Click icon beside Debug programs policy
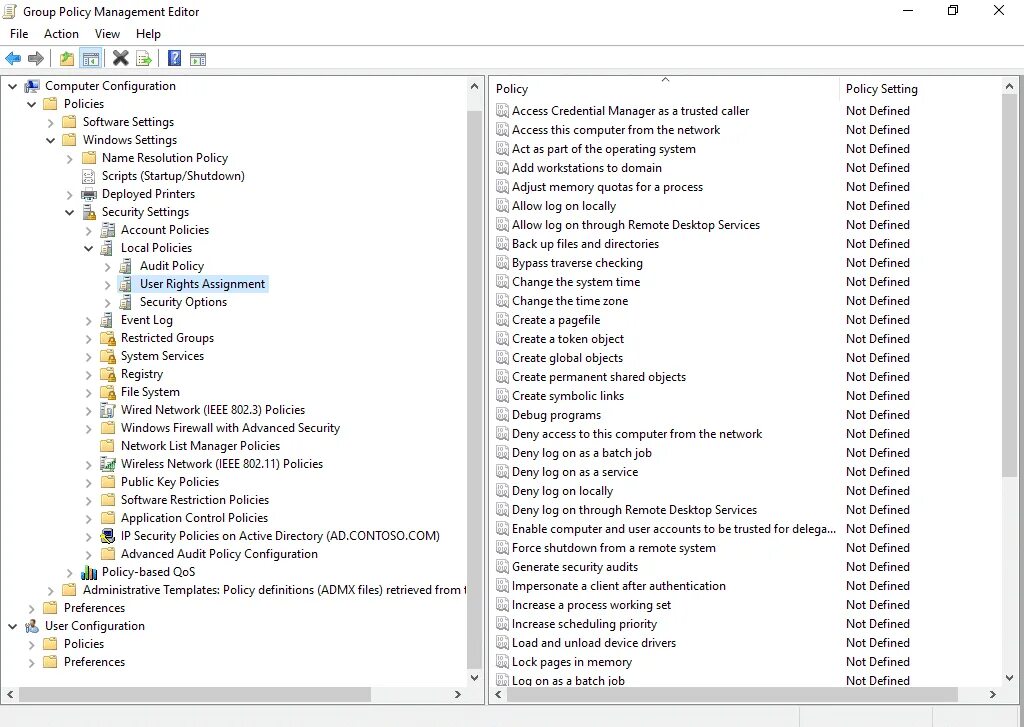This screenshot has height=727, width=1024. click(x=502, y=415)
